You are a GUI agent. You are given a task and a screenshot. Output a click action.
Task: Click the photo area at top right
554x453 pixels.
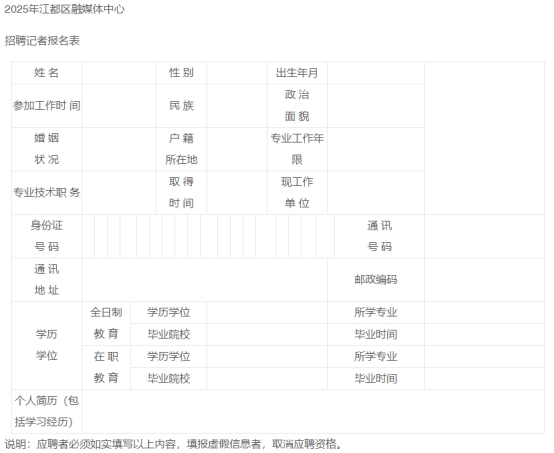tap(484, 138)
